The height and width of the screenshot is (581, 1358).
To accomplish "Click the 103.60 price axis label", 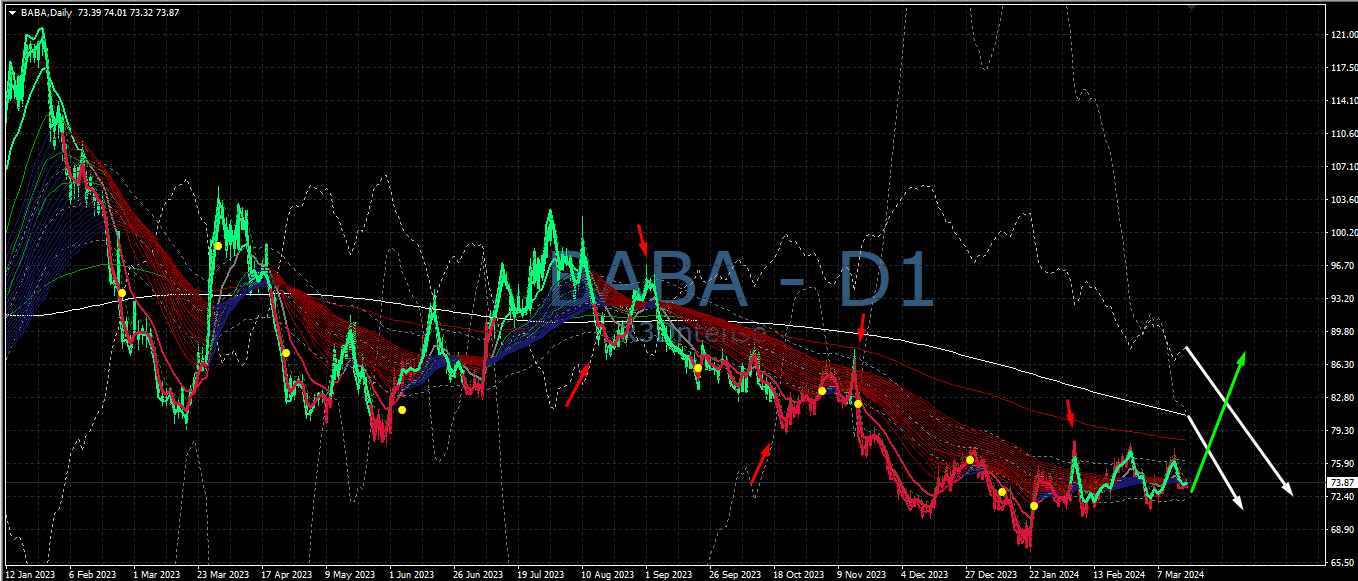I will 1343,200.
